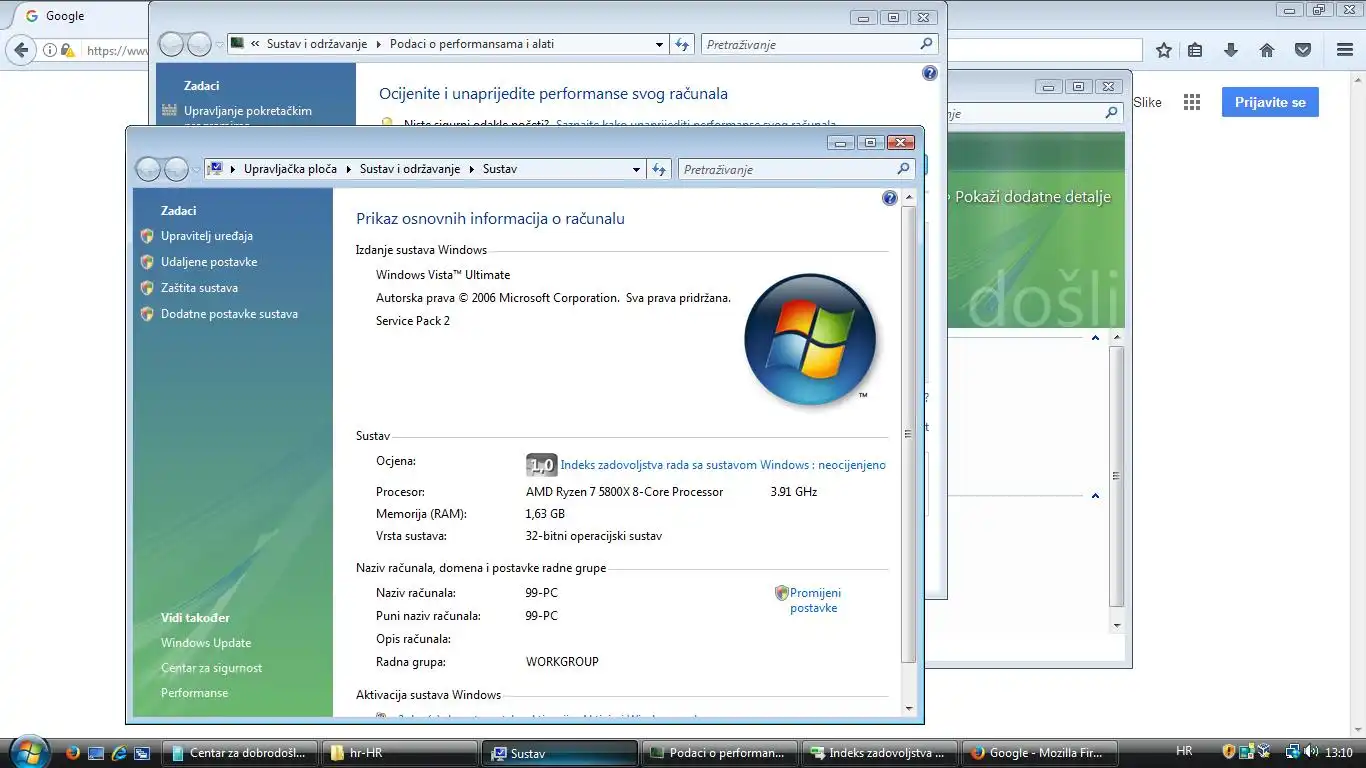Open Zaštita sustava task link
1366x768 pixels.
point(199,288)
